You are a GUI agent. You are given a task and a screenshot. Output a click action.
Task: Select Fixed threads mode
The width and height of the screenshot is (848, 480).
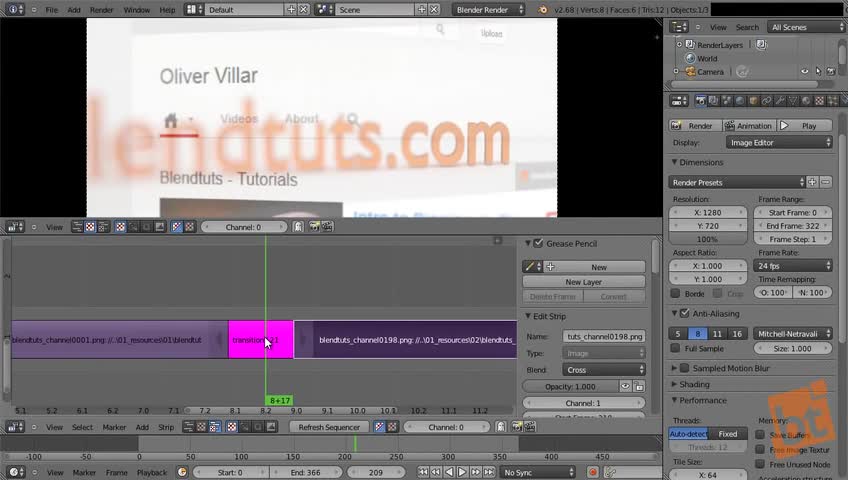727,434
